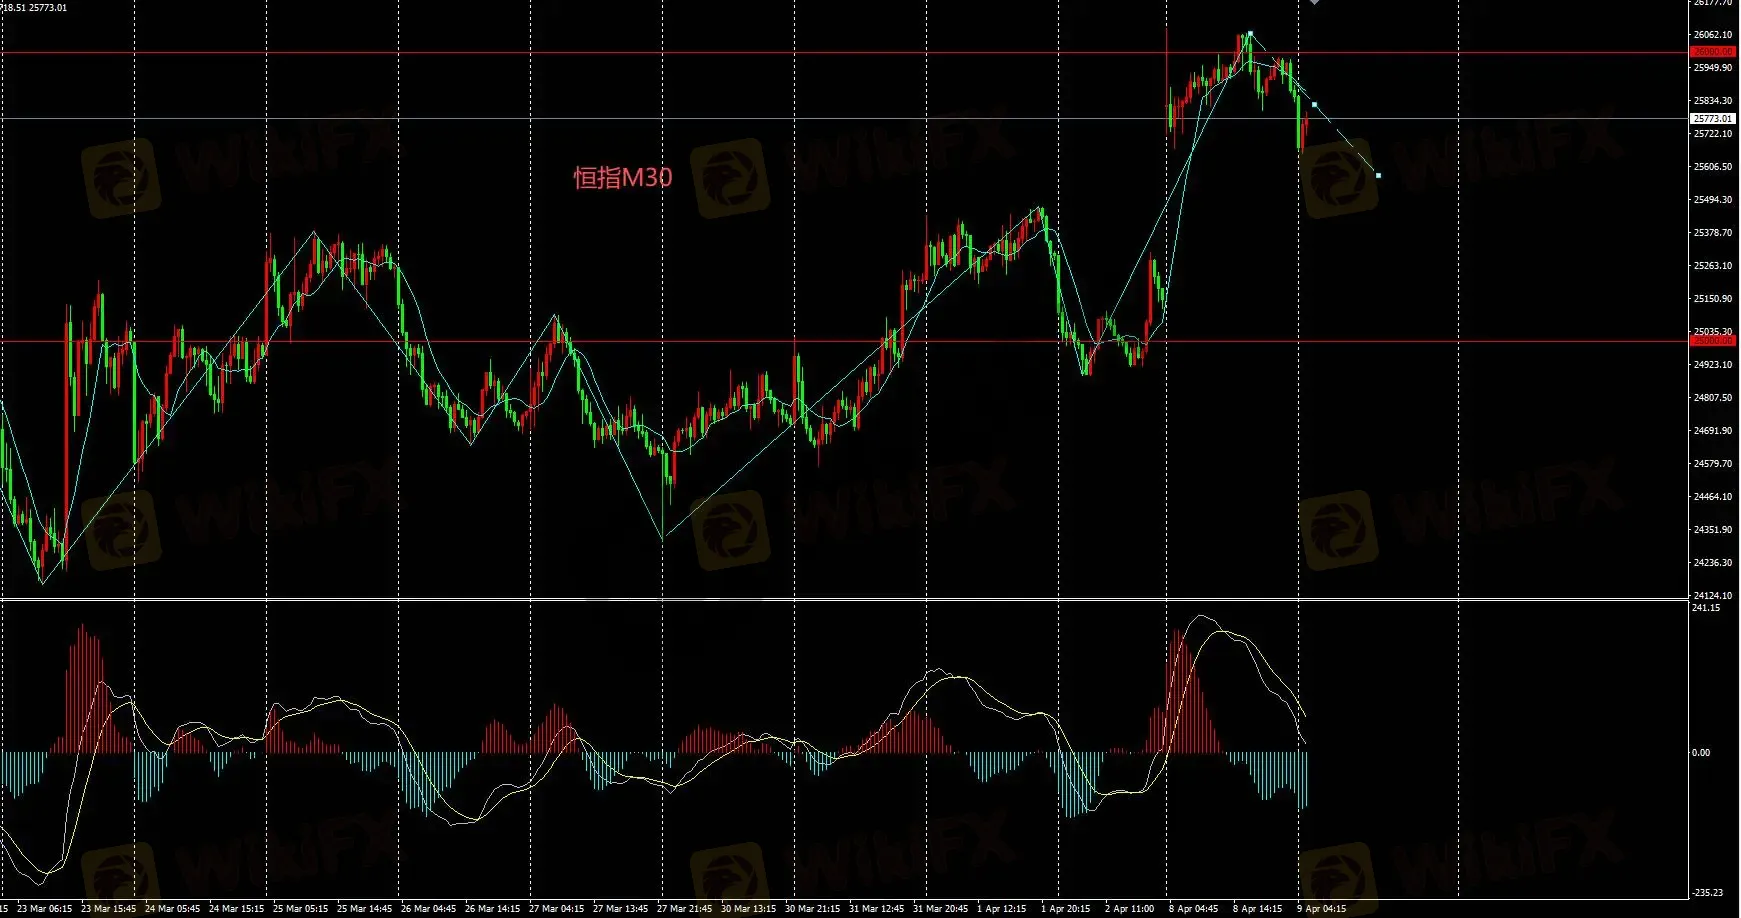1741x918 pixels.
Task: Click the red 25000.00 price tag
Action: [x=1712, y=341]
